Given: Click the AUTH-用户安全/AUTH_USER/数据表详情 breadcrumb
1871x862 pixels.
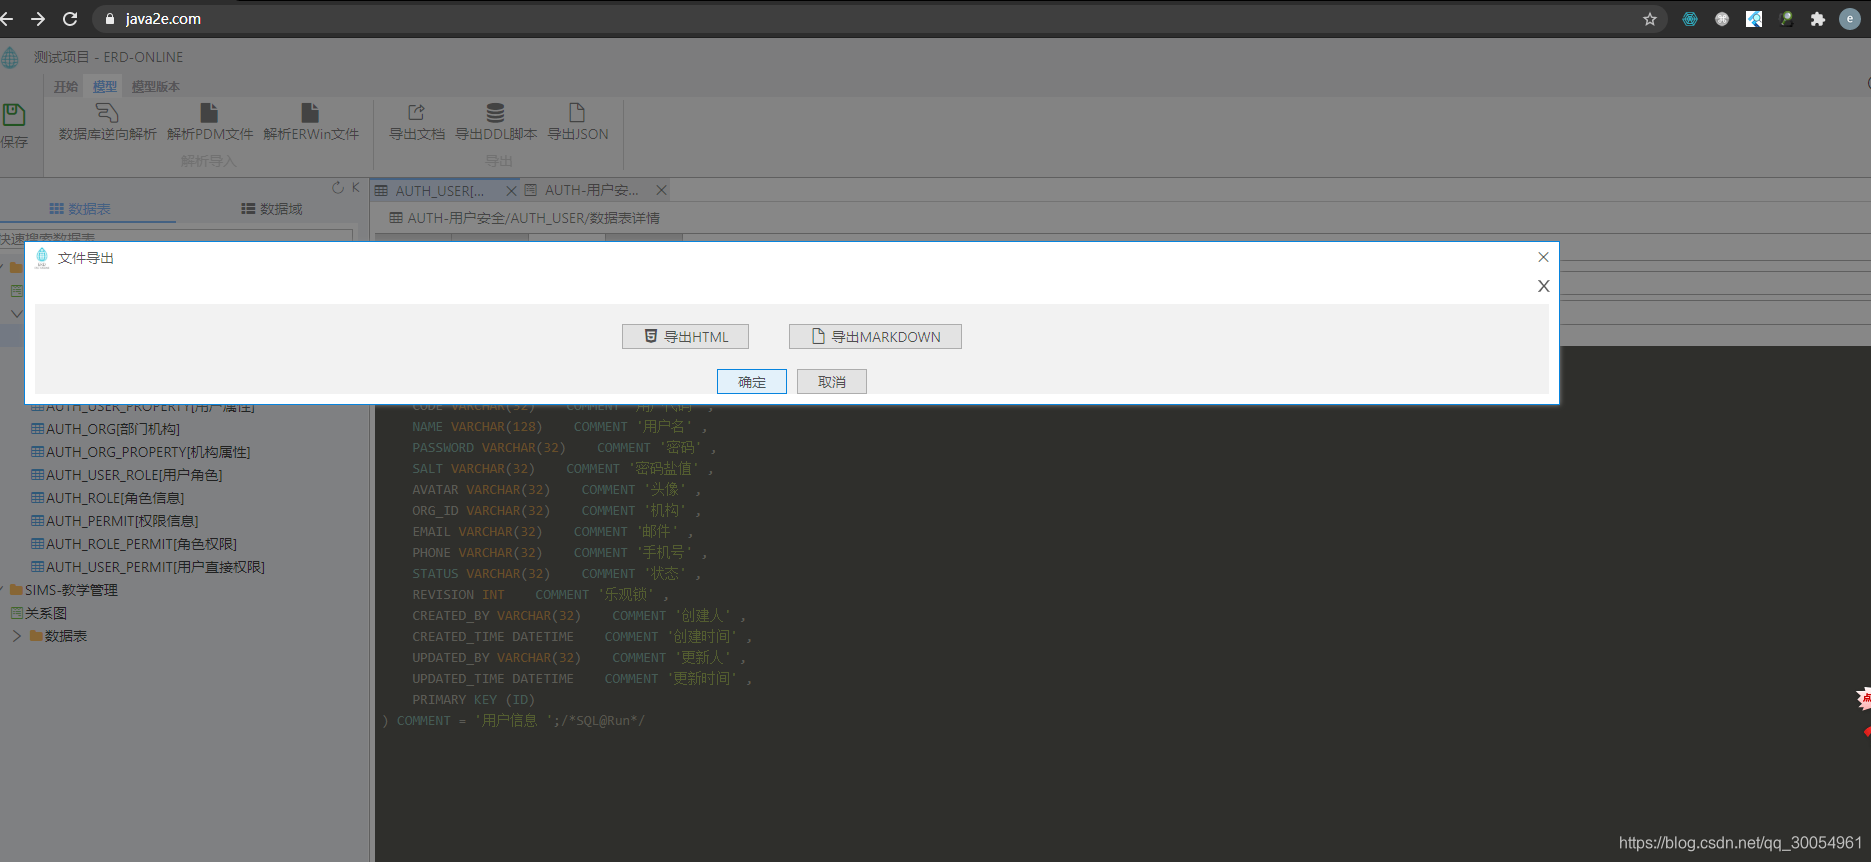Looking at the screenshot, I should coord(533,218).
